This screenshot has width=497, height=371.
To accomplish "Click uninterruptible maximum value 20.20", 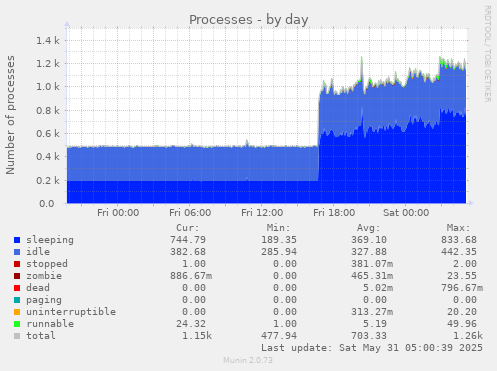I will (x=462, y=312).
